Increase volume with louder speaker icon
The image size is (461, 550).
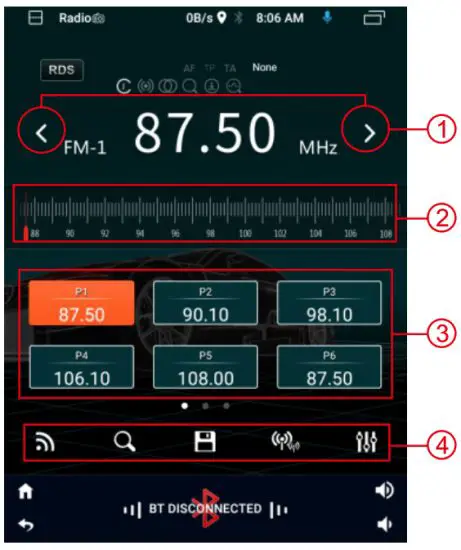(385, 490)
